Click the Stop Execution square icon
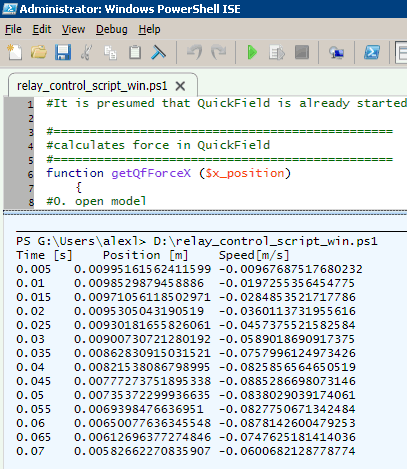Viewport: 407px width, 469px height. point(302,52)
